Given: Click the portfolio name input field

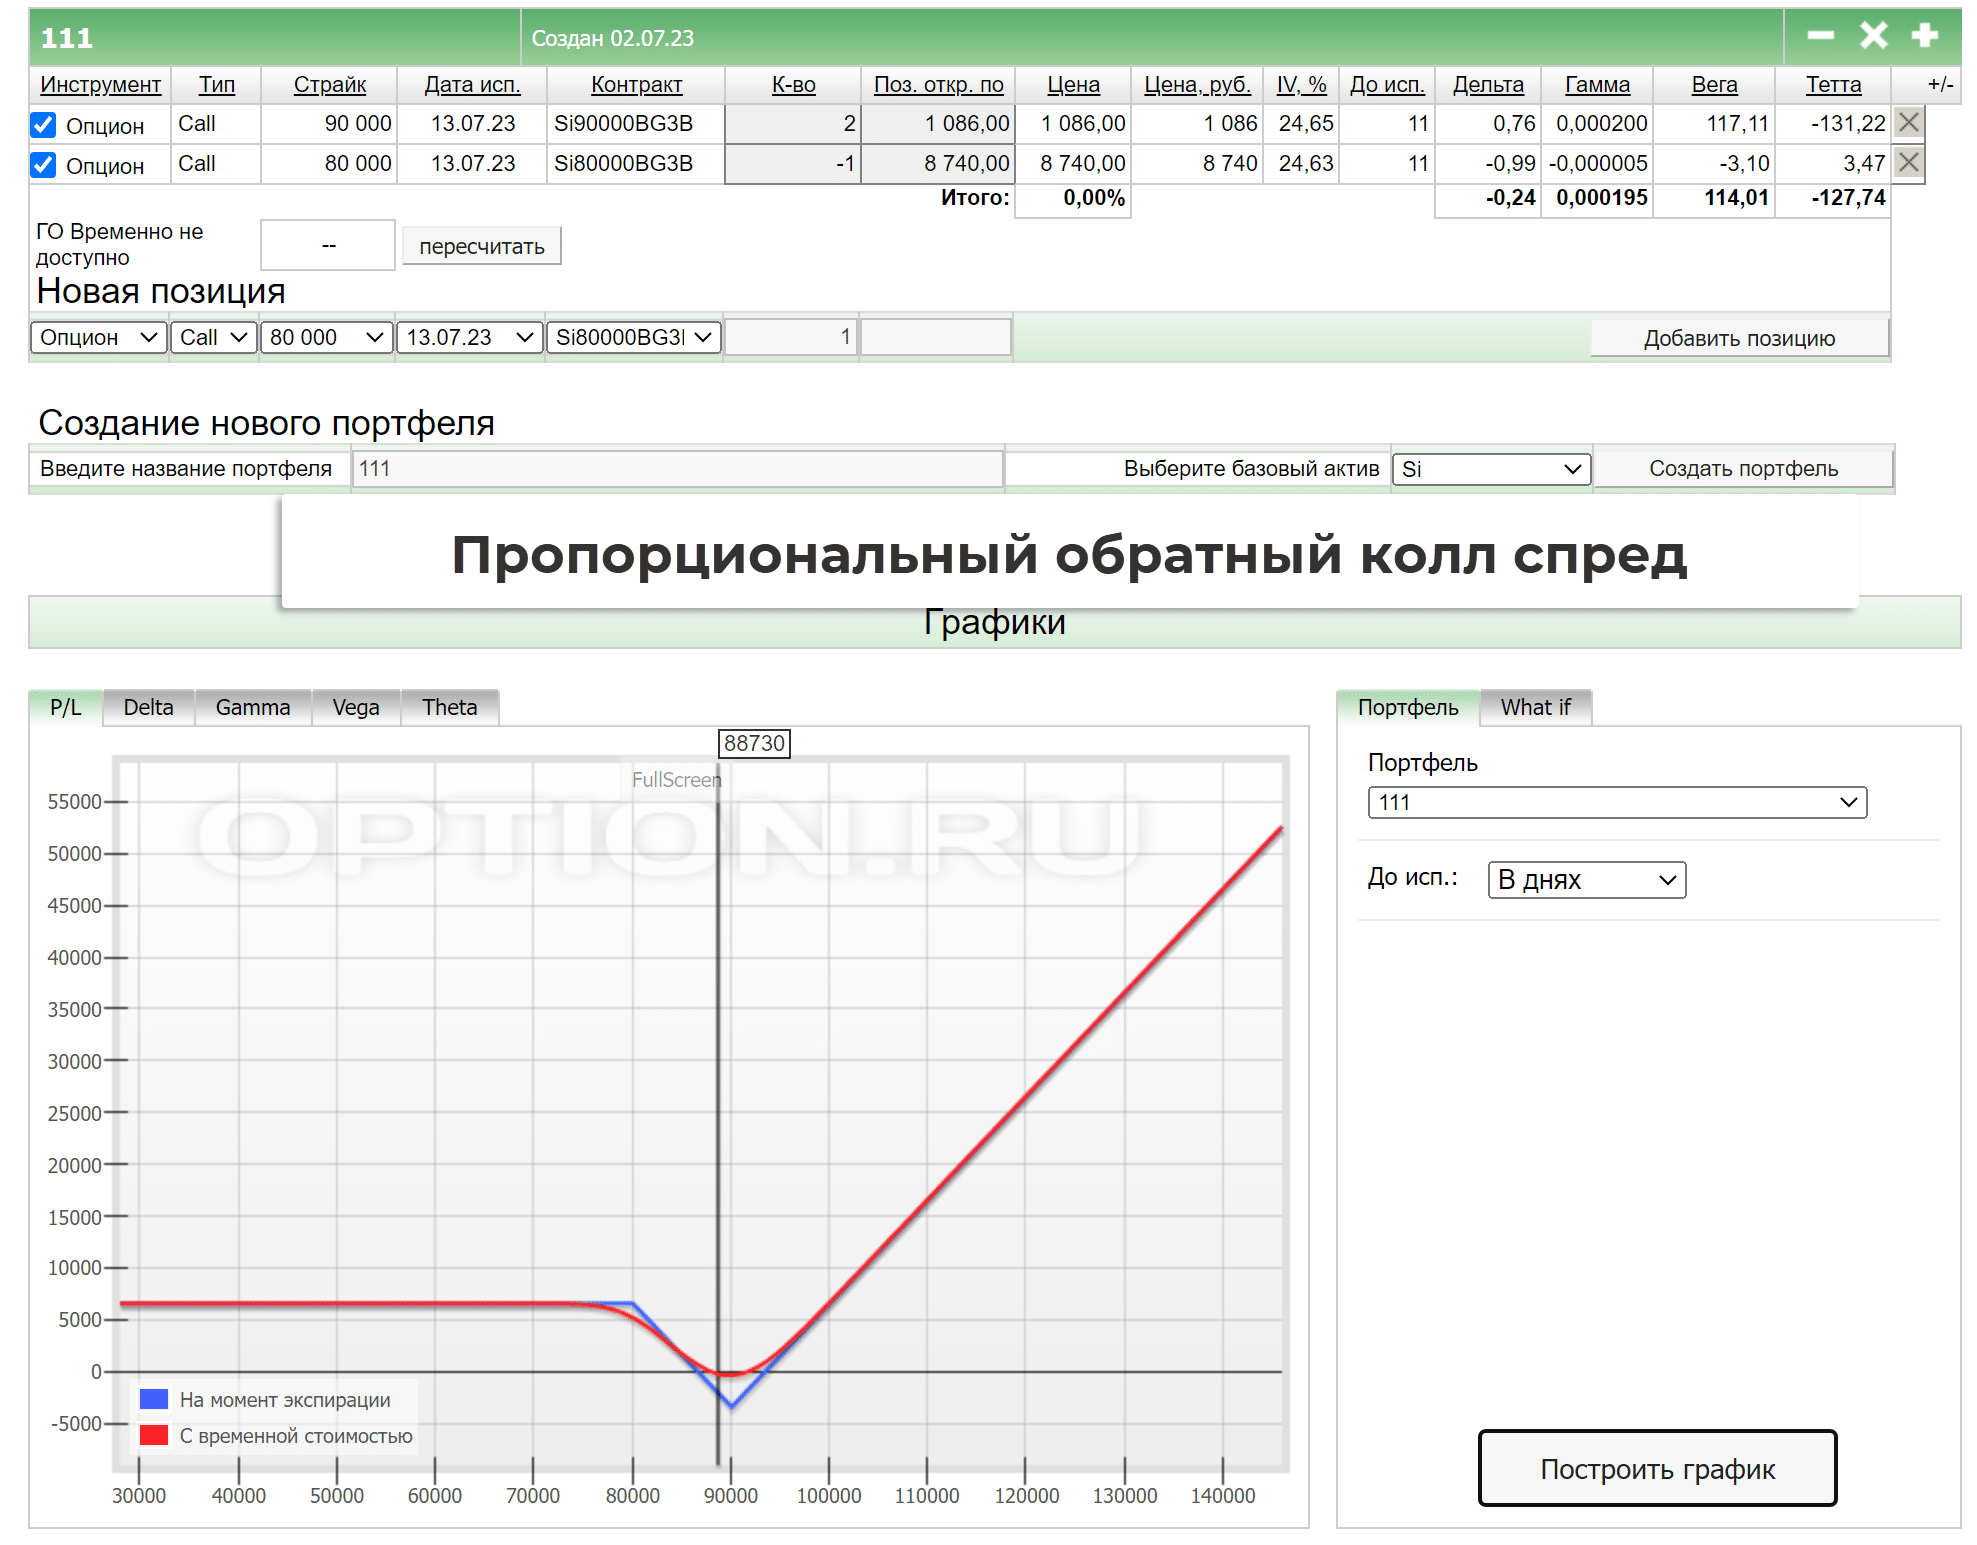Looking at the screenshot, I should click(x=677, y=469).
